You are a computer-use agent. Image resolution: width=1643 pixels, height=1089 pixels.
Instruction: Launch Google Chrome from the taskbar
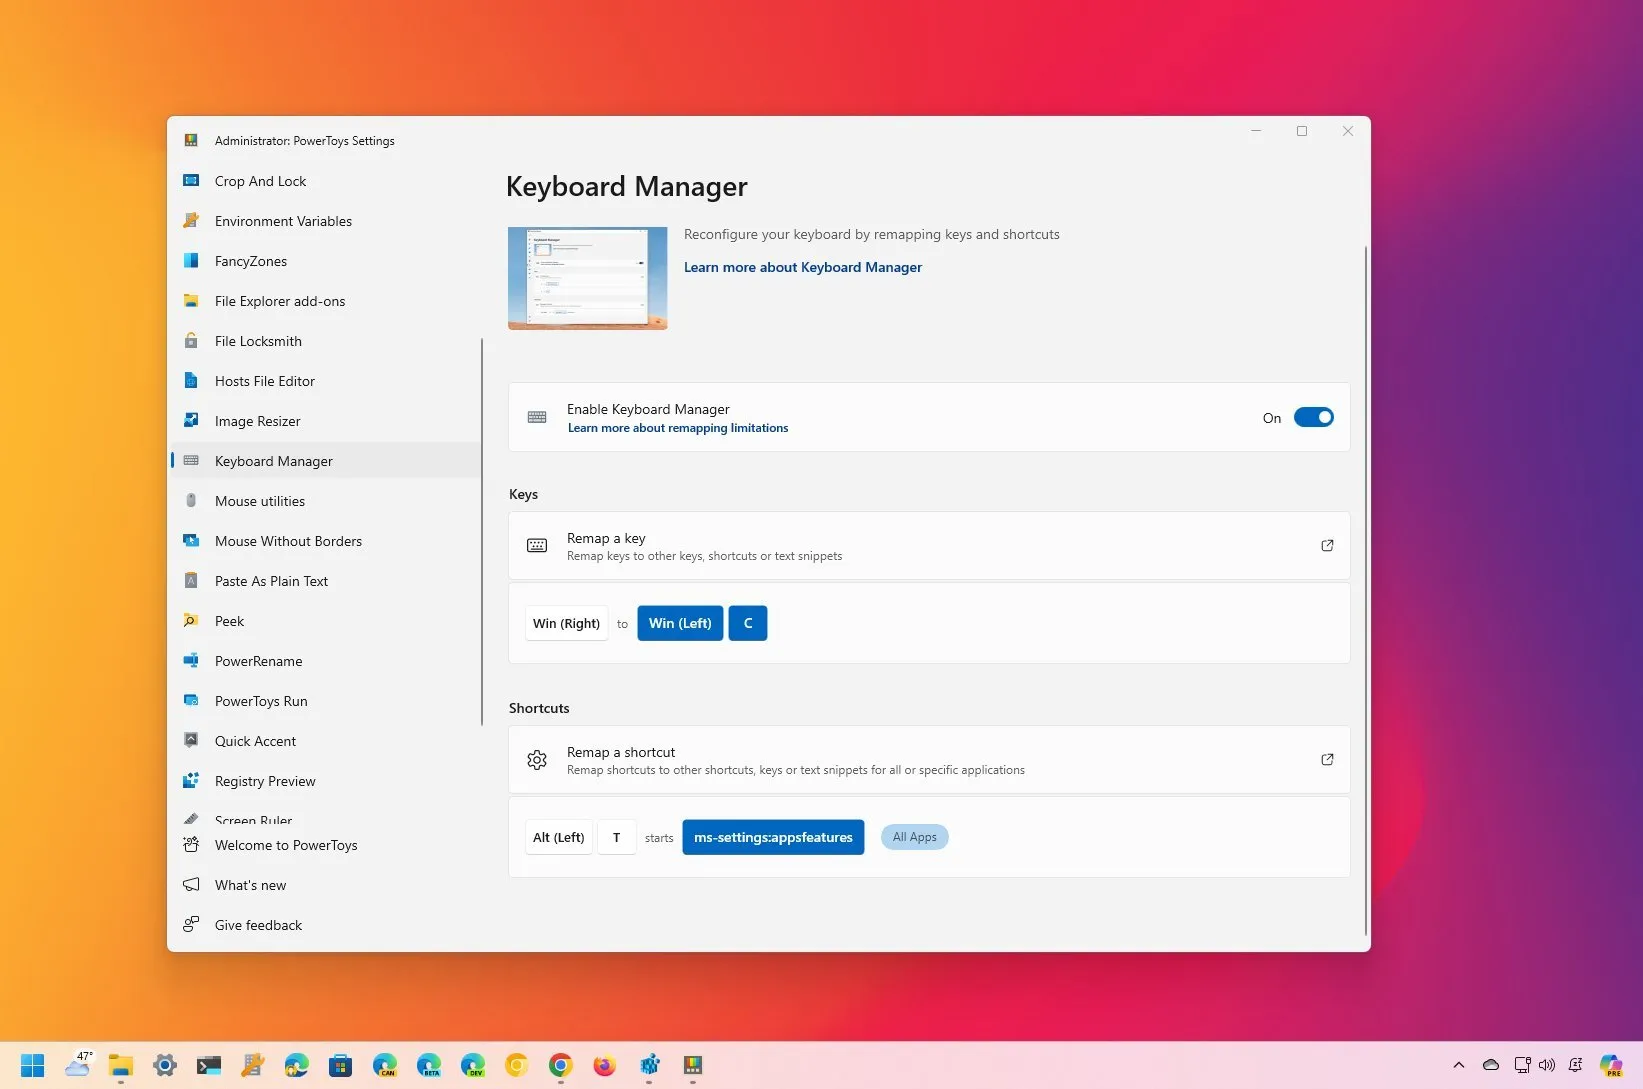click(x=560, y=1066)
